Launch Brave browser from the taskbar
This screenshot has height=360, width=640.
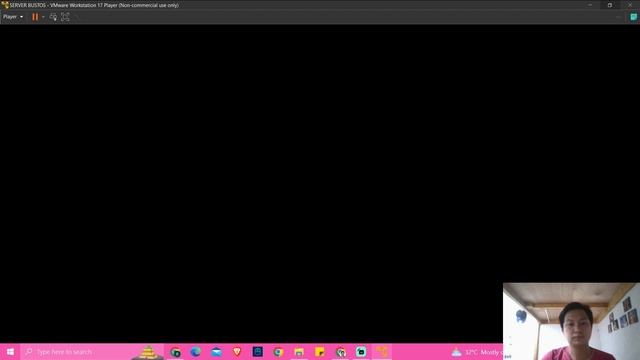coord(237,352)
